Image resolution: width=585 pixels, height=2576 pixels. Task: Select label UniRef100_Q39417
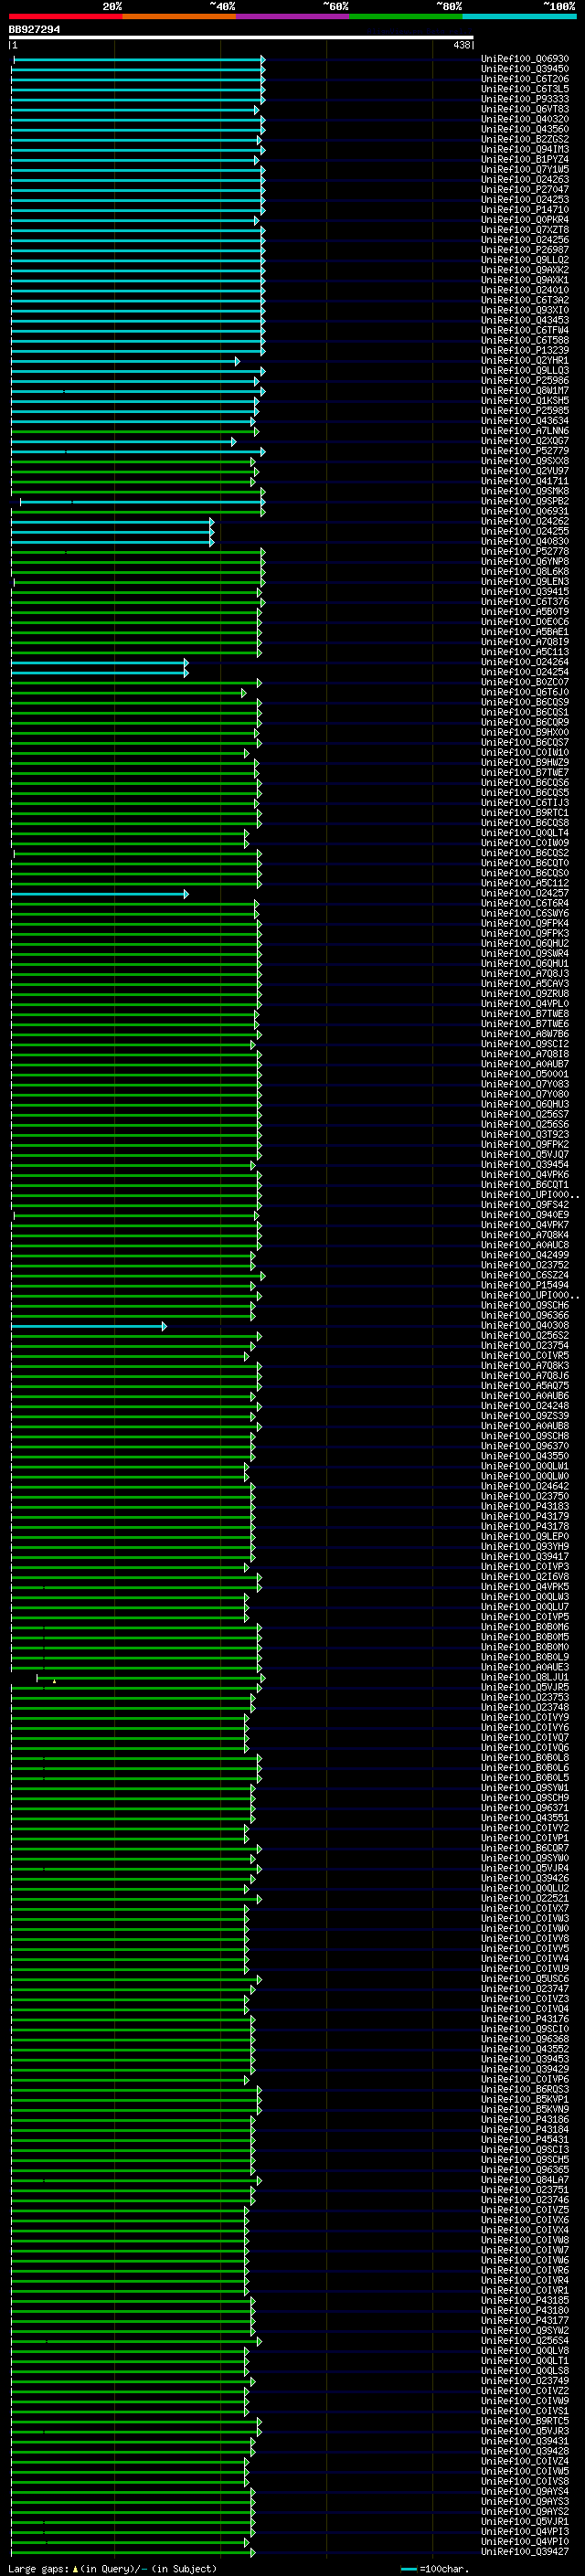pyautogui.click(x=525, y=1556)
